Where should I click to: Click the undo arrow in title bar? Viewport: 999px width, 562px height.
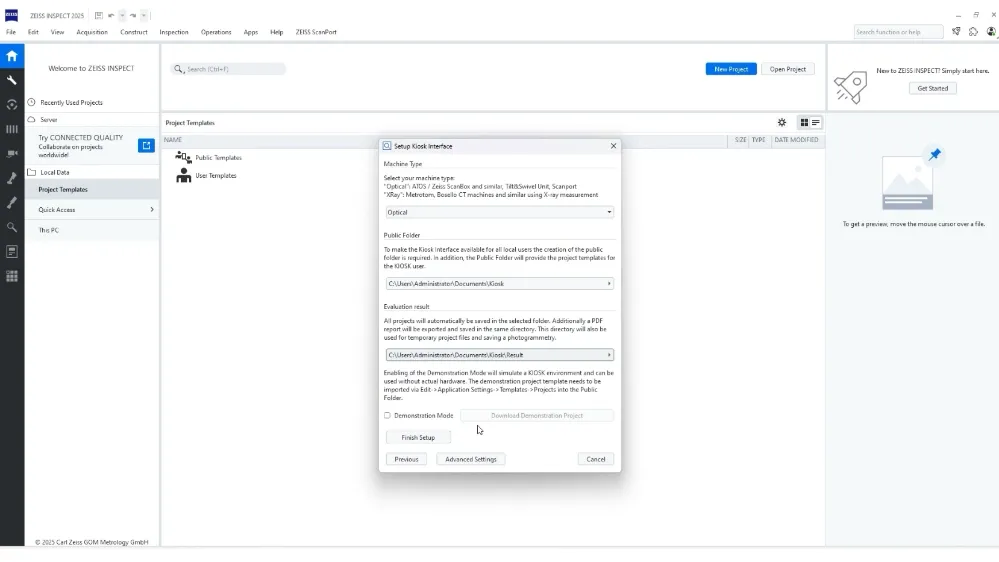click(x=111, y=15)
